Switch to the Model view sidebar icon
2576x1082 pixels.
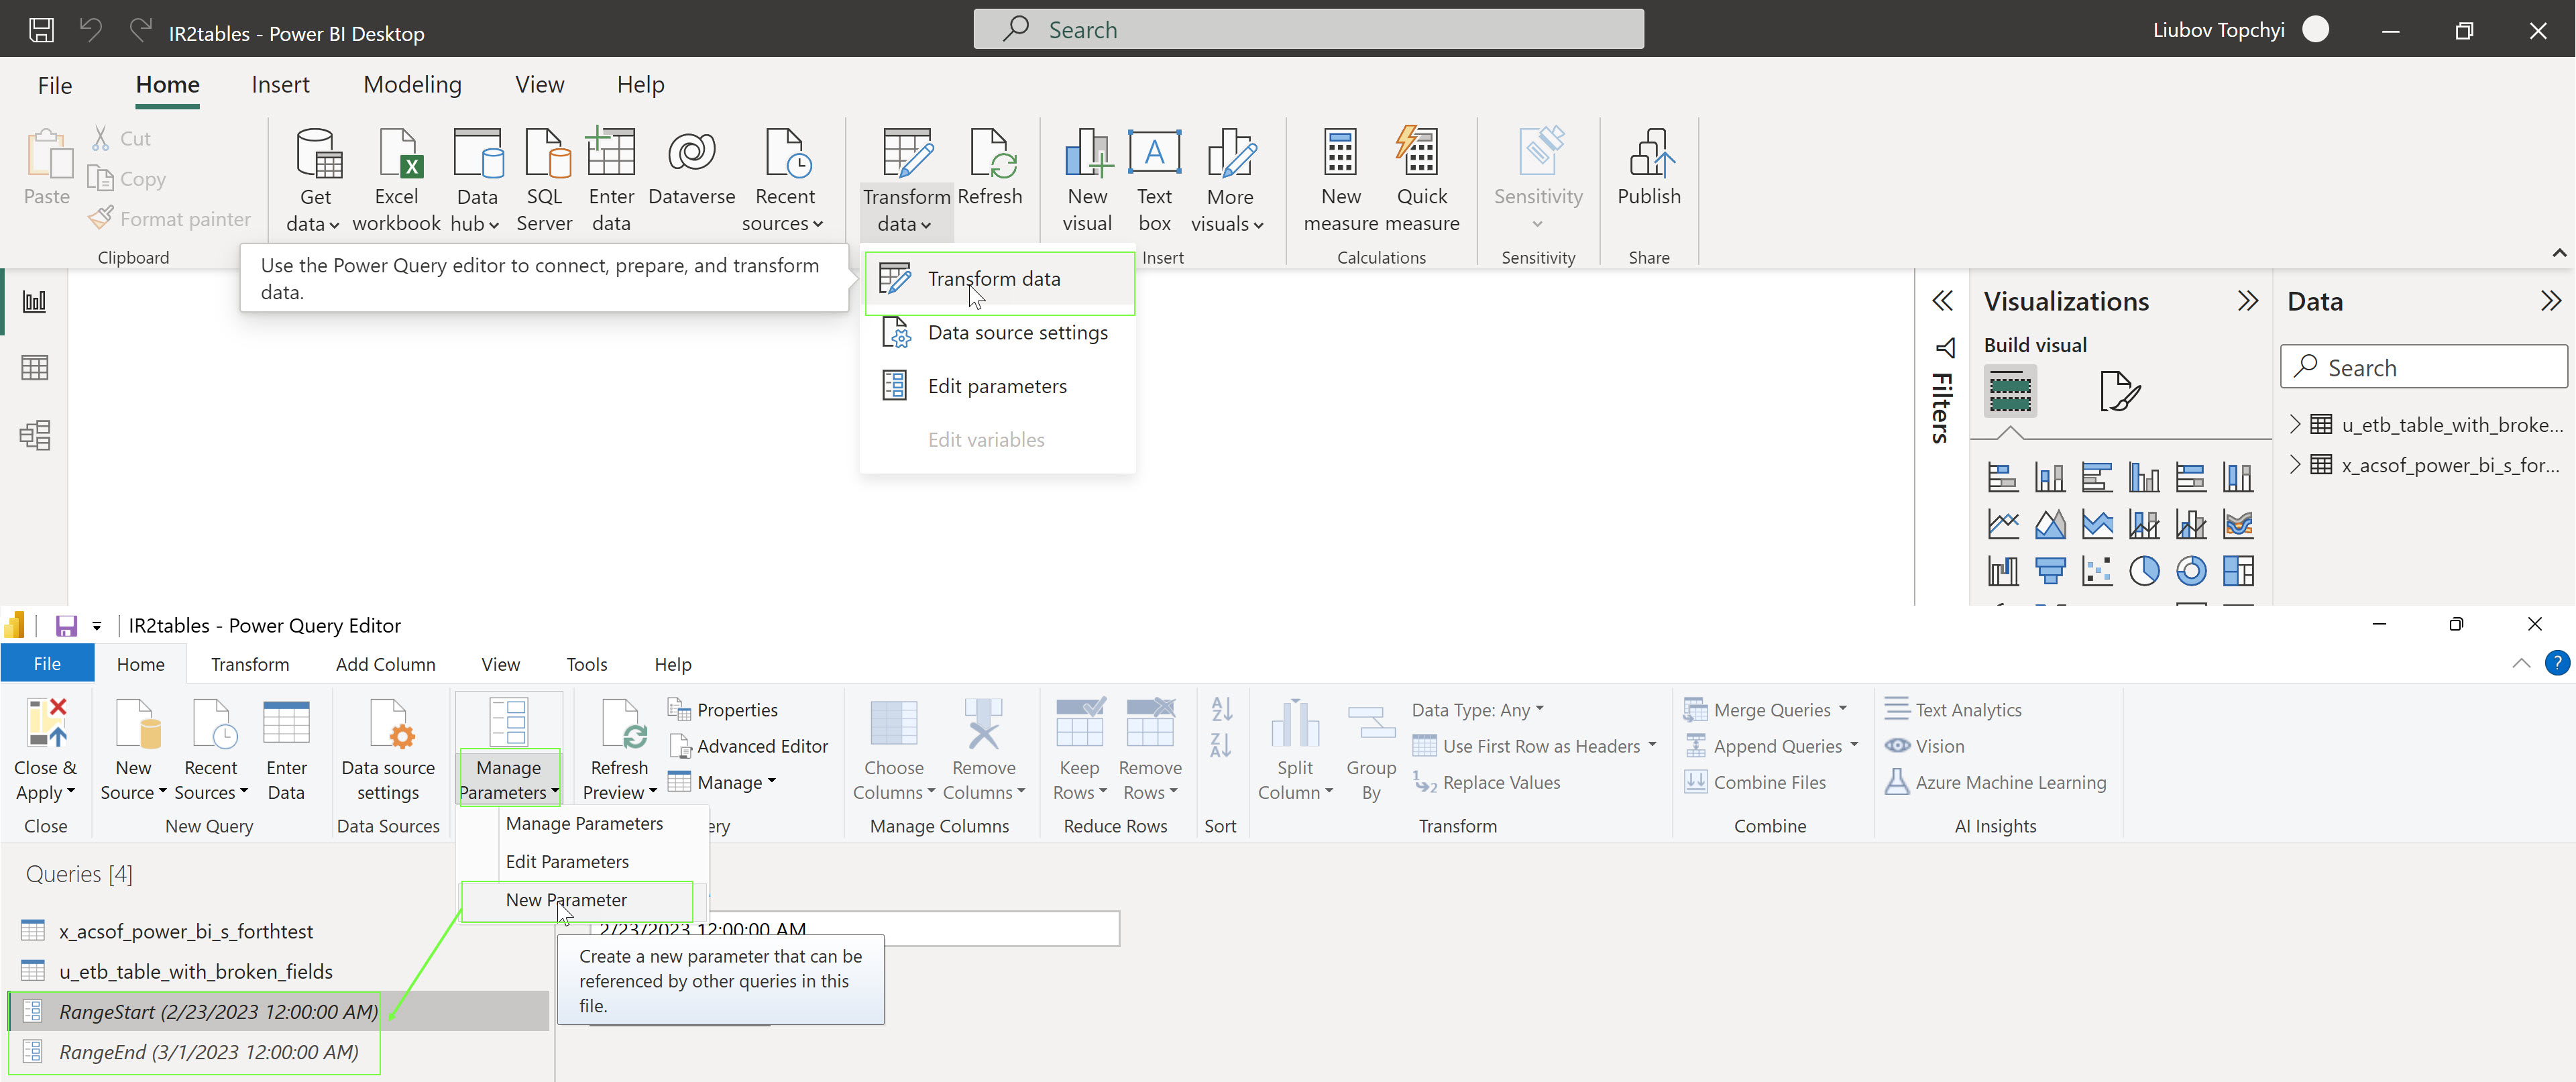coord(34,435)
